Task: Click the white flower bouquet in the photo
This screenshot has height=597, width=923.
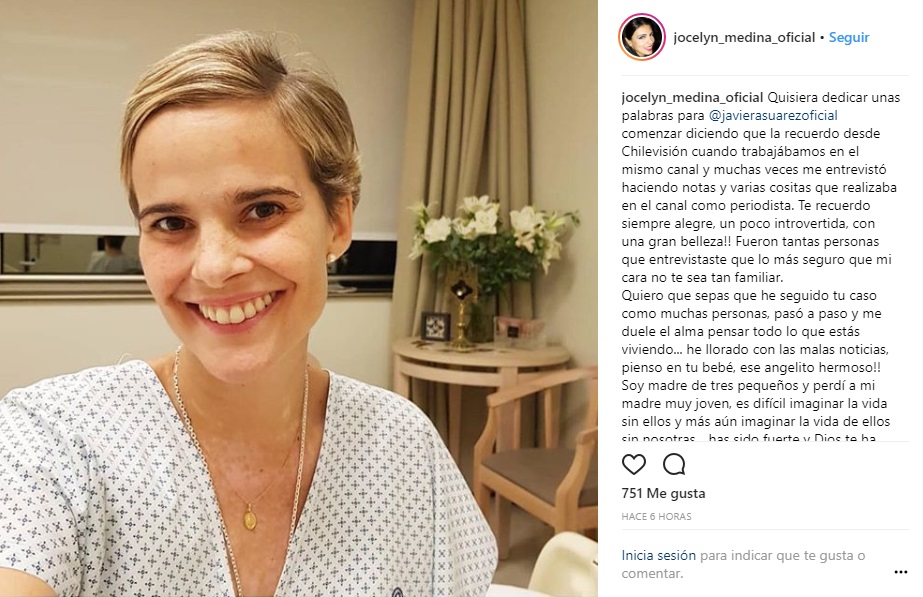Action: (492, 236)
